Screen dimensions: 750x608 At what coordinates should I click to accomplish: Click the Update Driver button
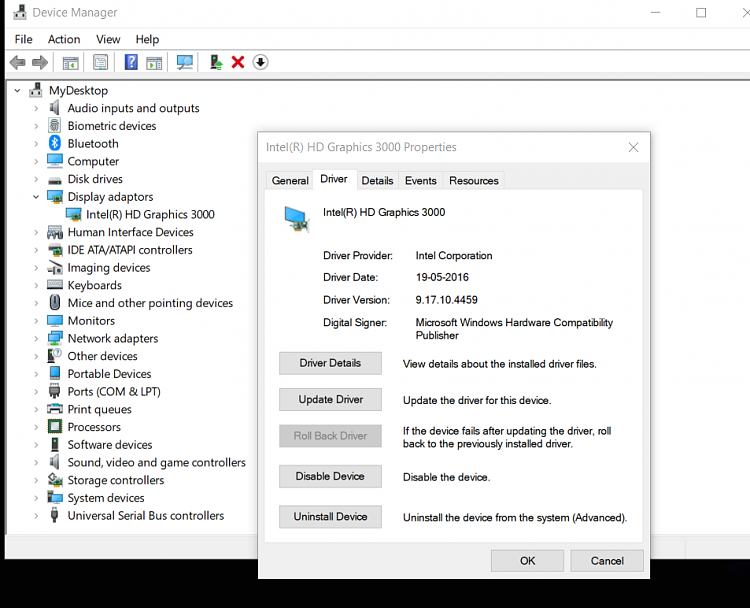330,399
